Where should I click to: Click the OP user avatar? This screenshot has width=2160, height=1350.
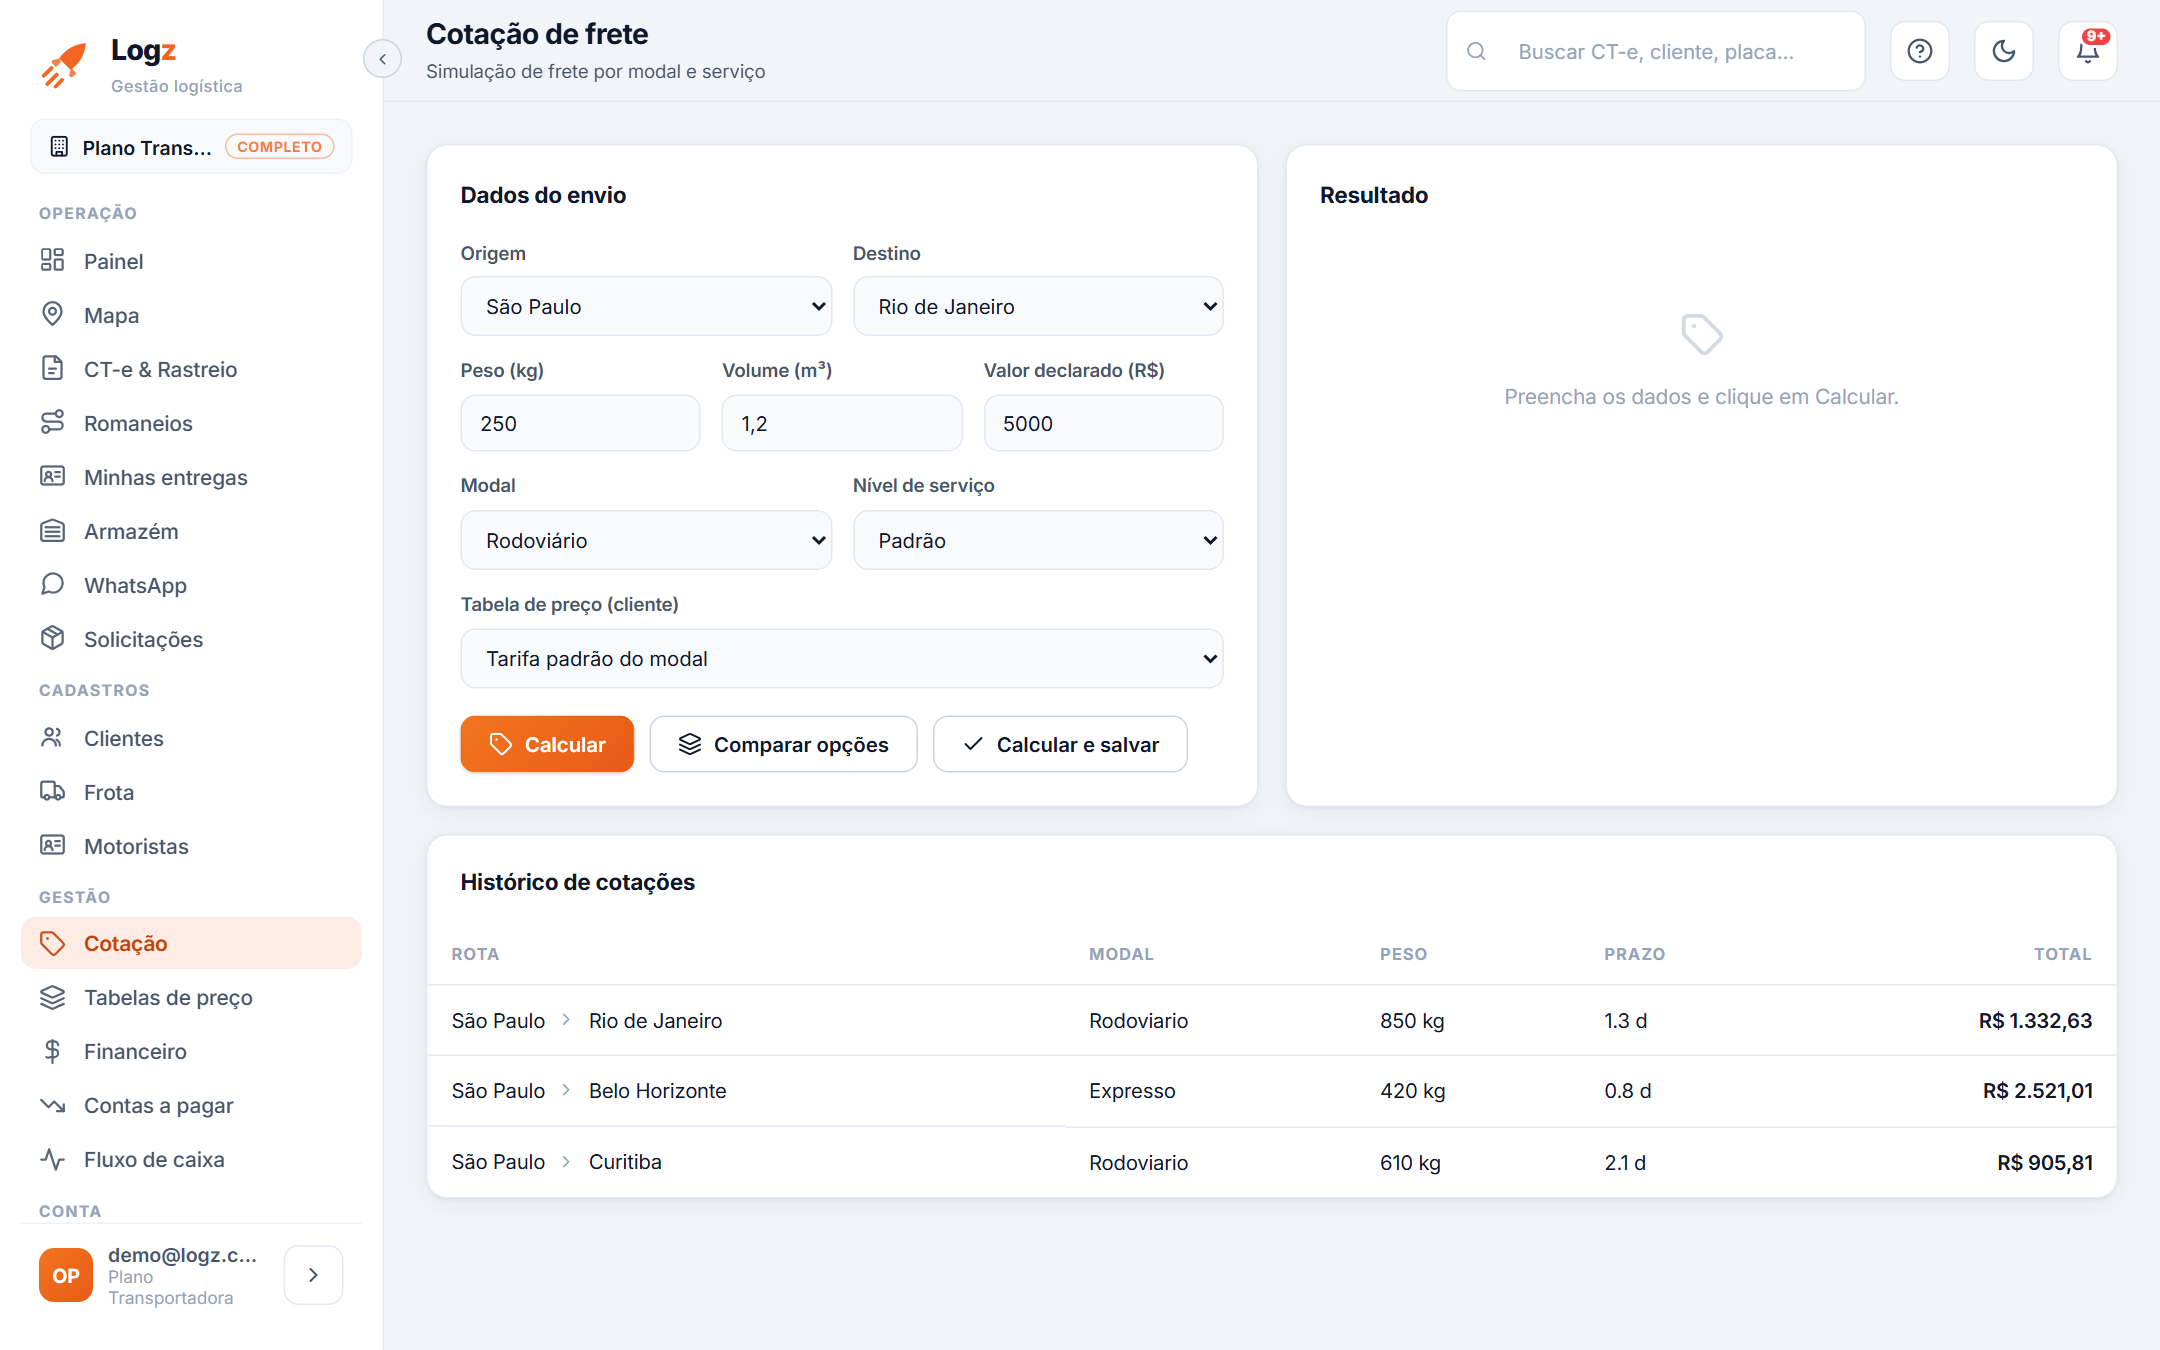click(x=66, y=1275)
